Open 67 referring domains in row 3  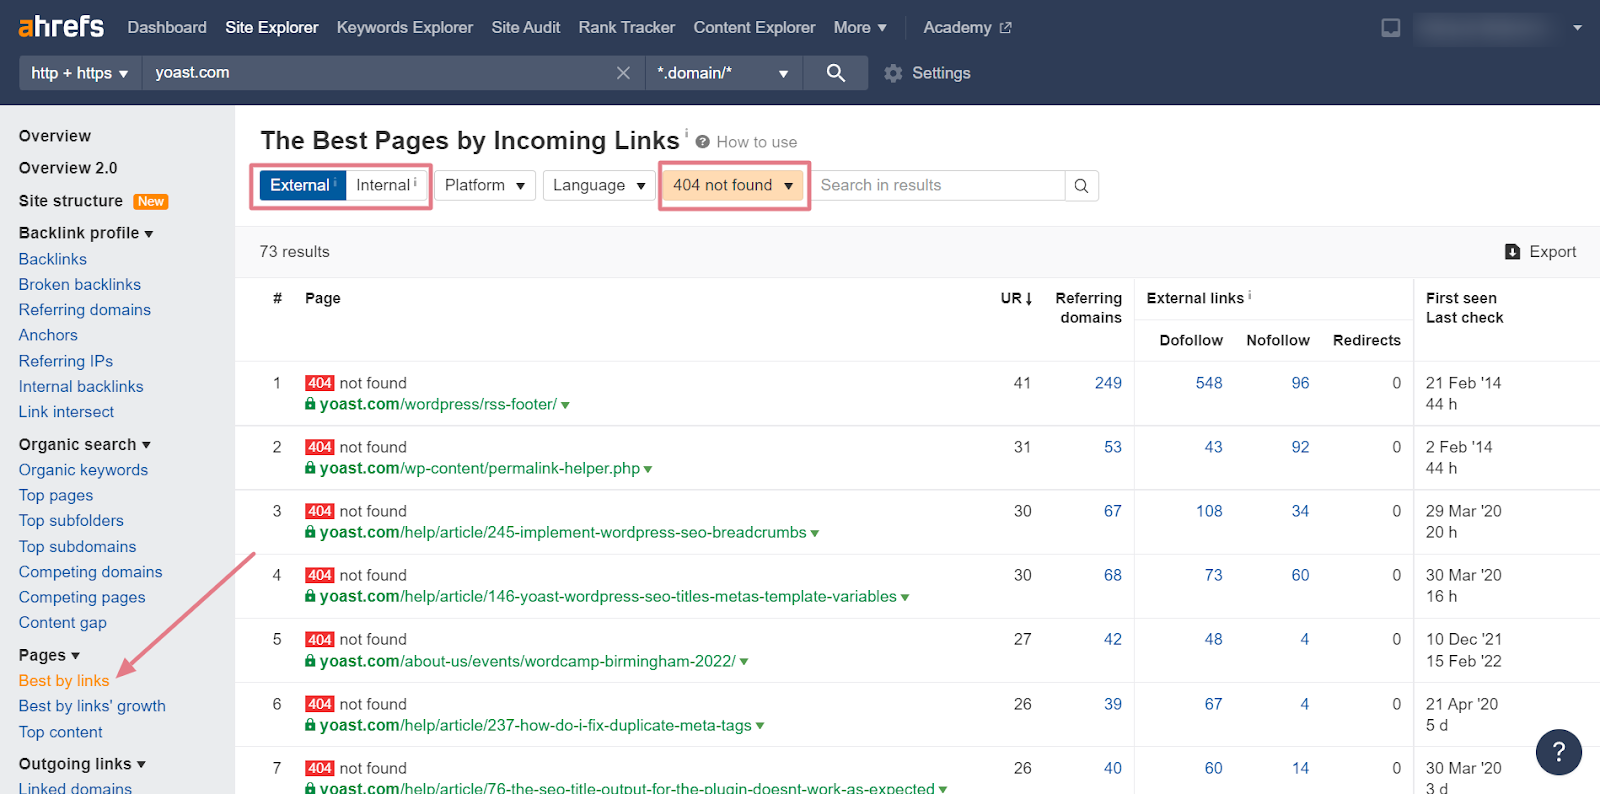pyautogui.click(x=1113, y=511)
